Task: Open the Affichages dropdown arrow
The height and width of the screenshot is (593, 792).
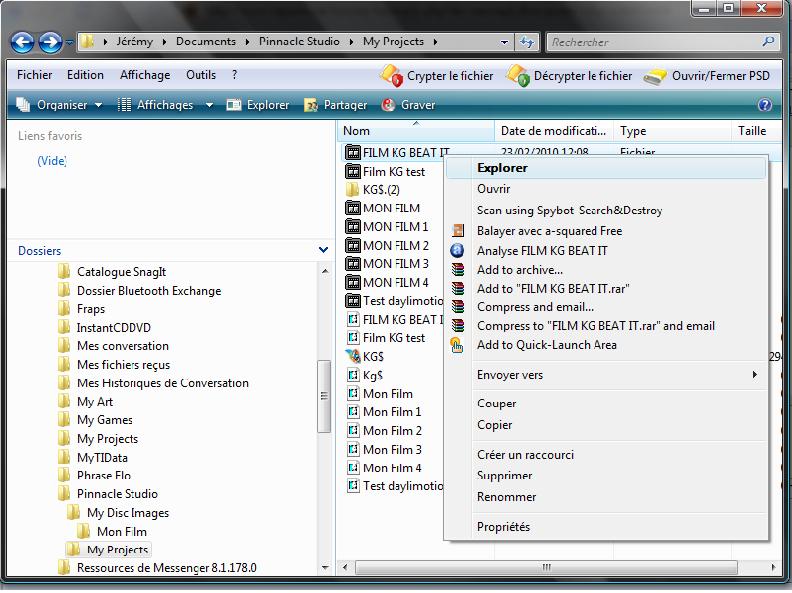Action: [209, 105]
